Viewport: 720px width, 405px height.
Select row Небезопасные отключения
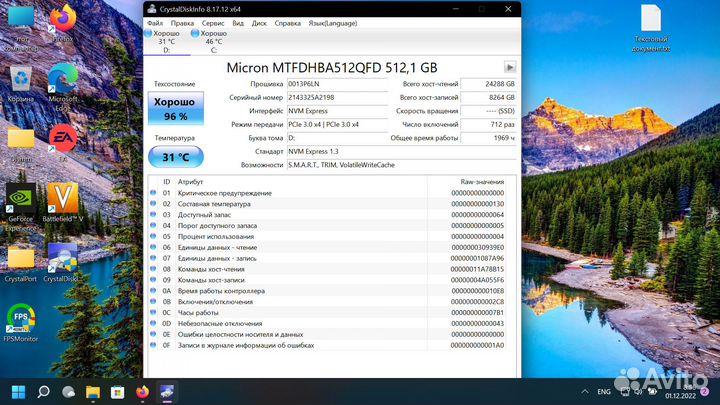327,324
